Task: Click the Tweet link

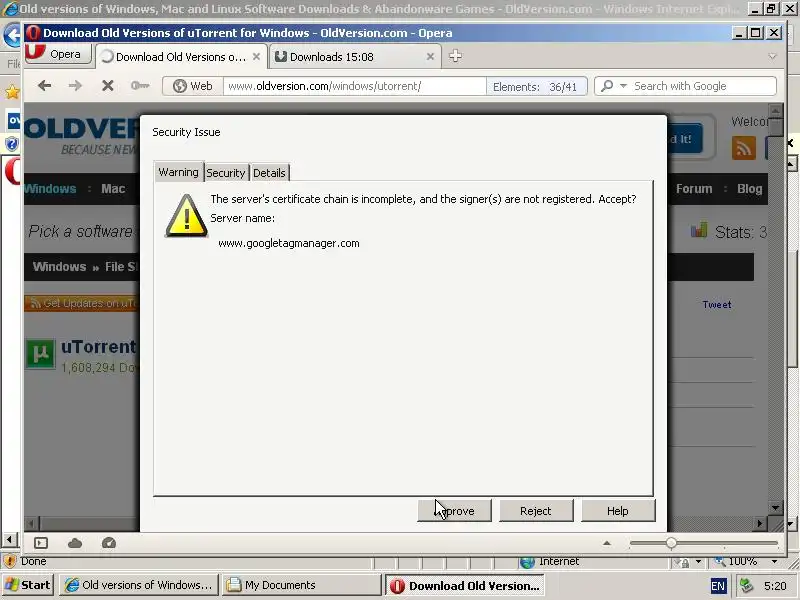Action: tap(717, 305)
